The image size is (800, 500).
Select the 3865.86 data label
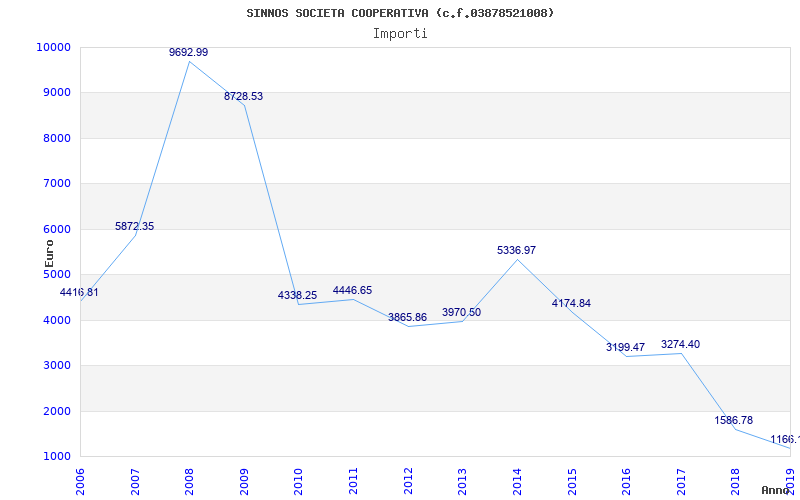pos(407,317)
